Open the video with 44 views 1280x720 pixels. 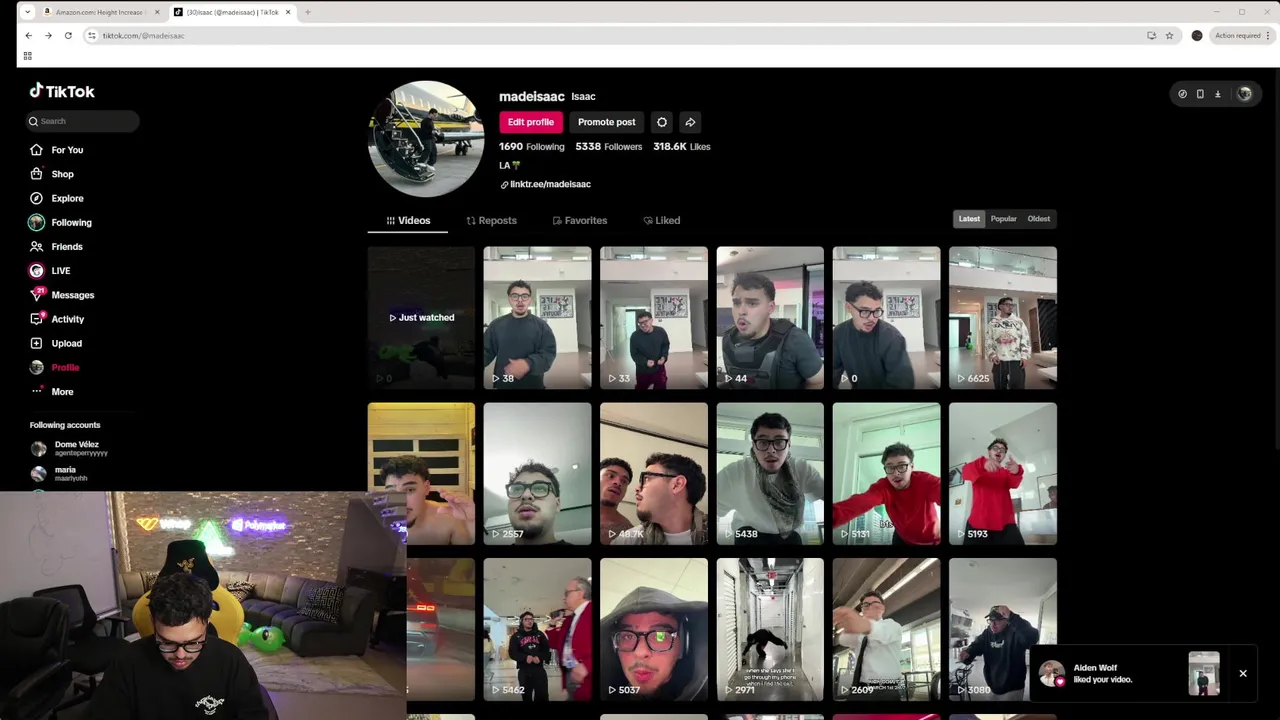click(770, 318)
